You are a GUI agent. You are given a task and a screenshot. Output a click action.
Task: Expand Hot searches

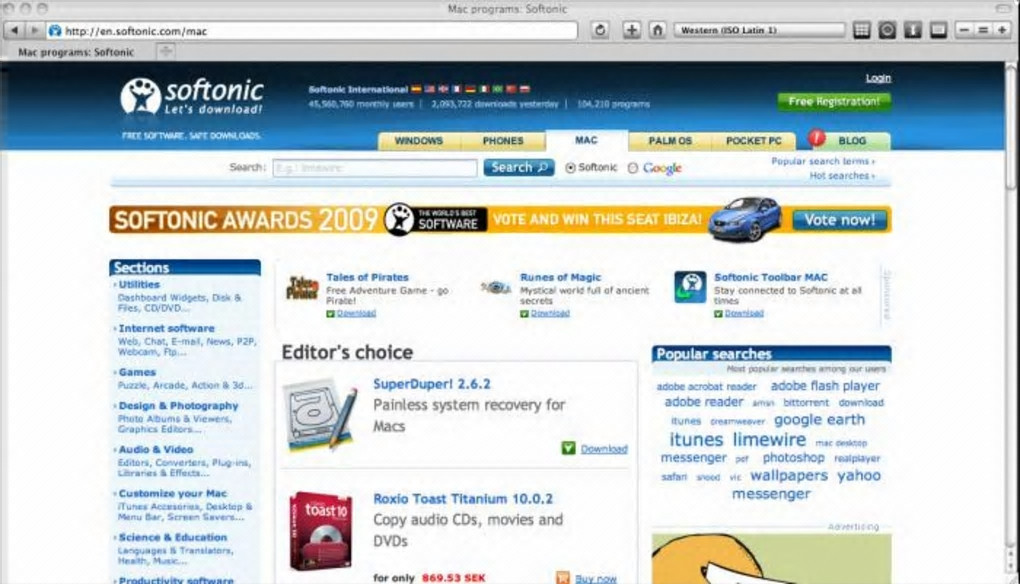point(842,176)
